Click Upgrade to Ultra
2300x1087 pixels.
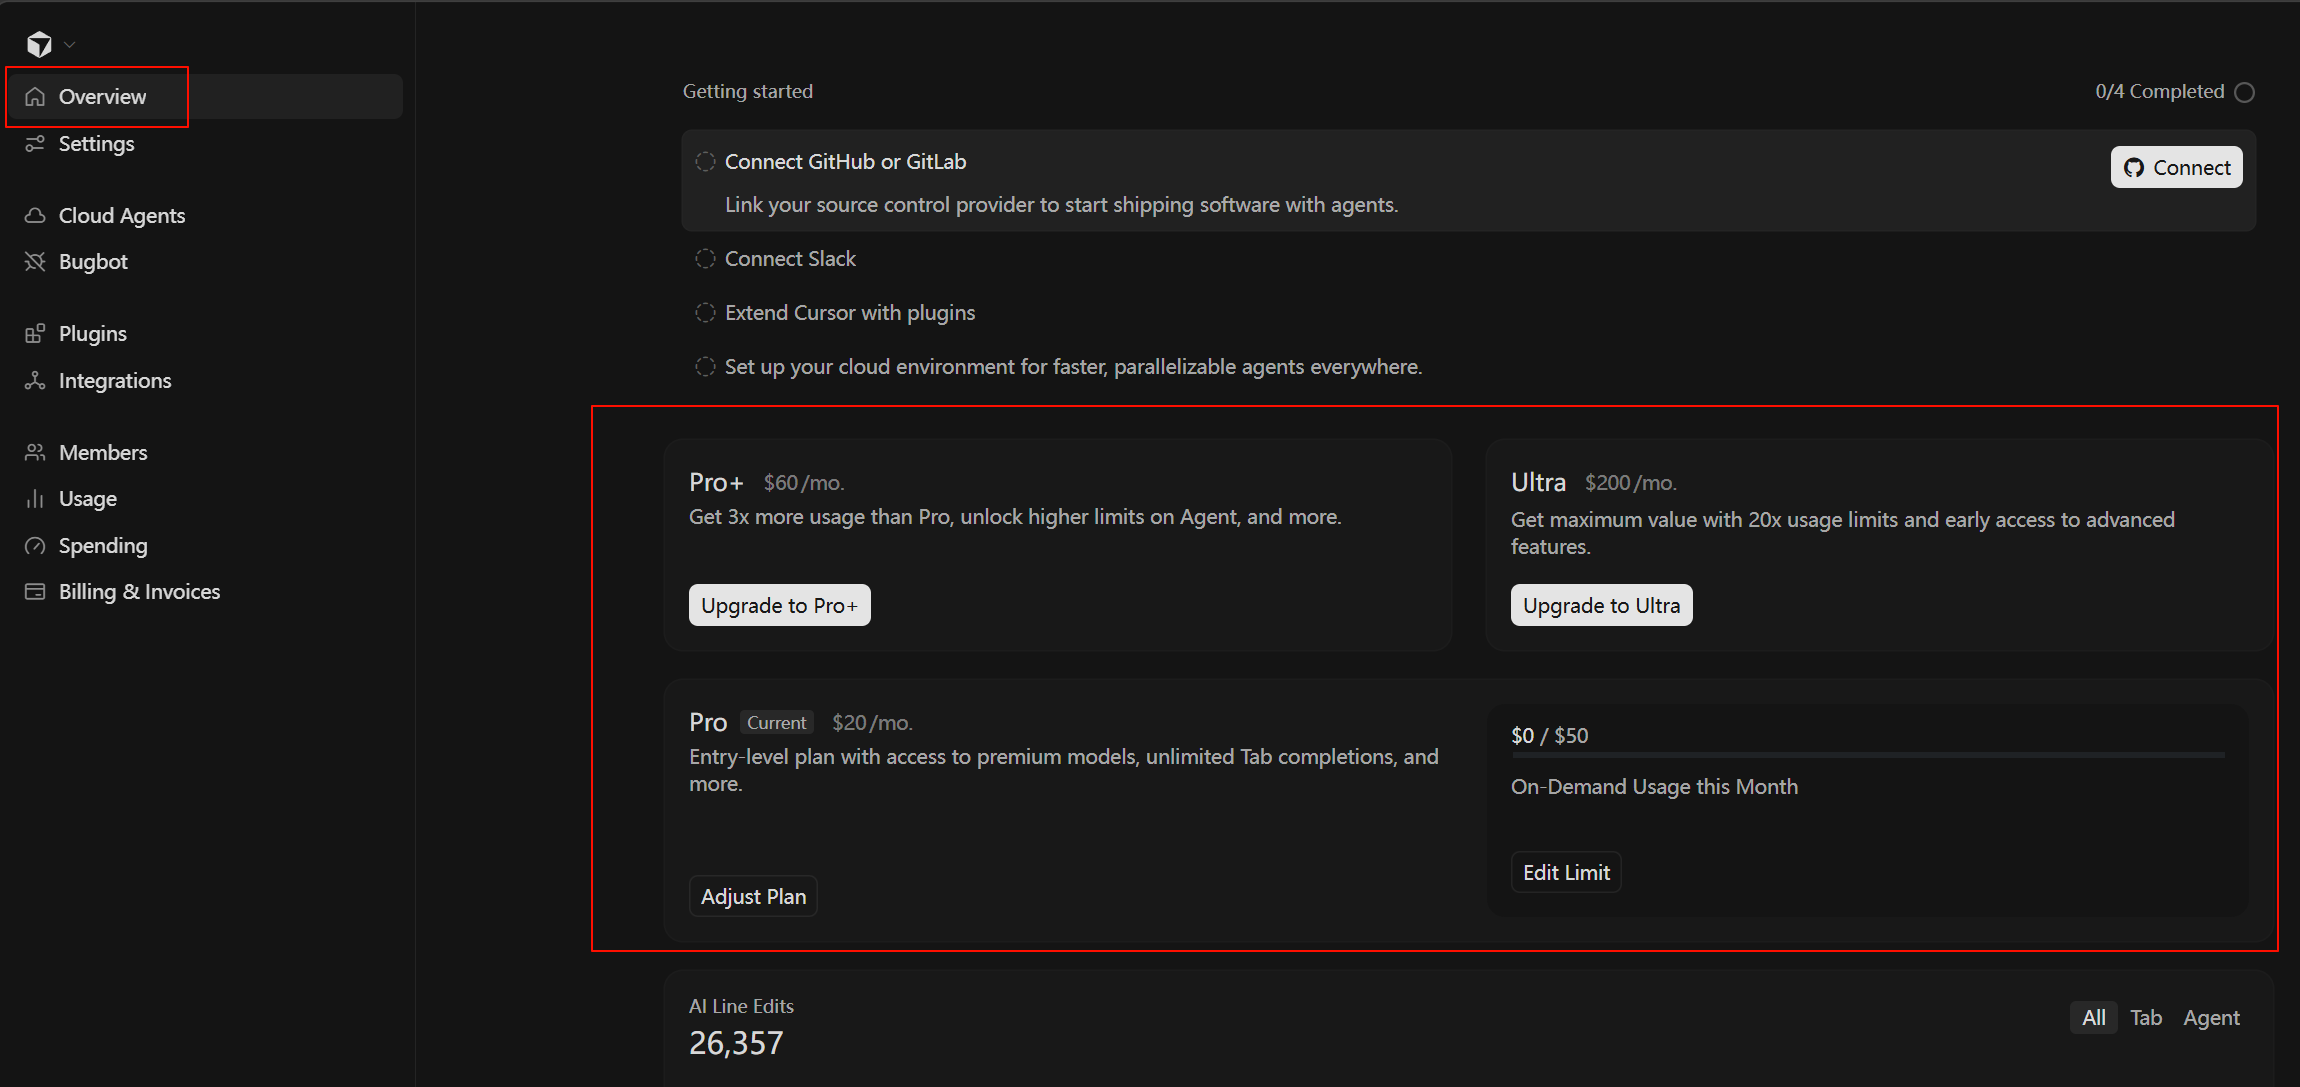(x=1601, y=605)
